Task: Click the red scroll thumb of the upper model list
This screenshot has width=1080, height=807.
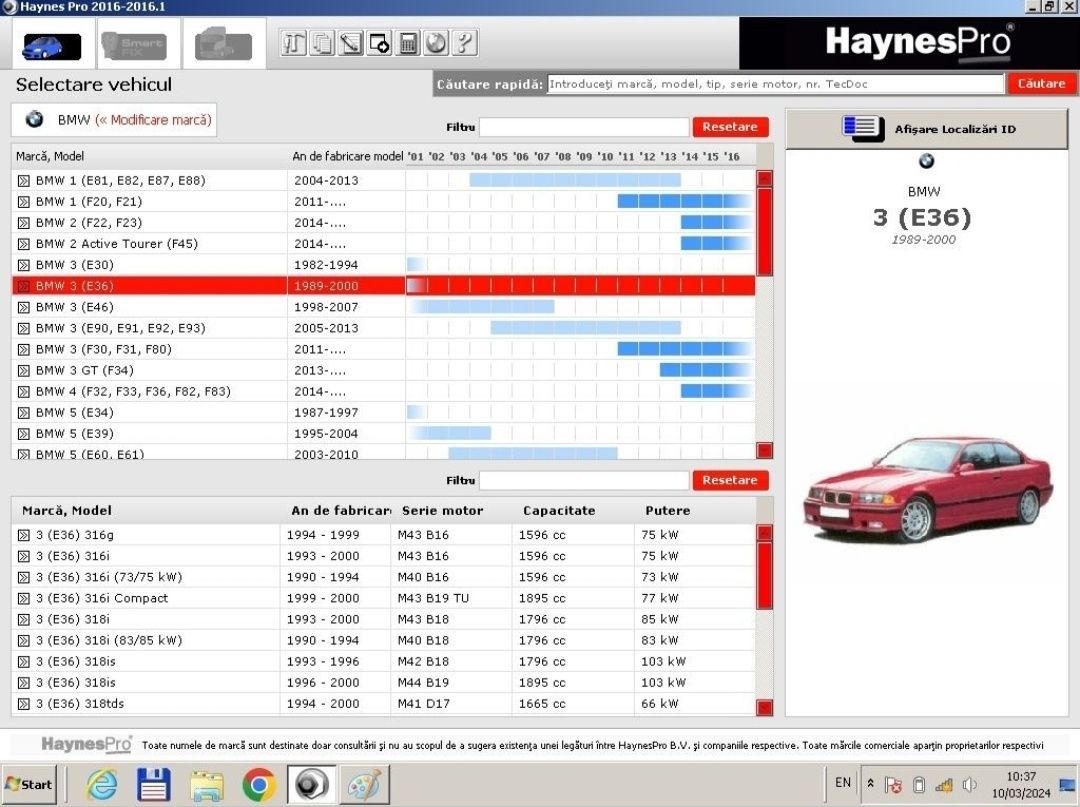Action: point(765,231)
